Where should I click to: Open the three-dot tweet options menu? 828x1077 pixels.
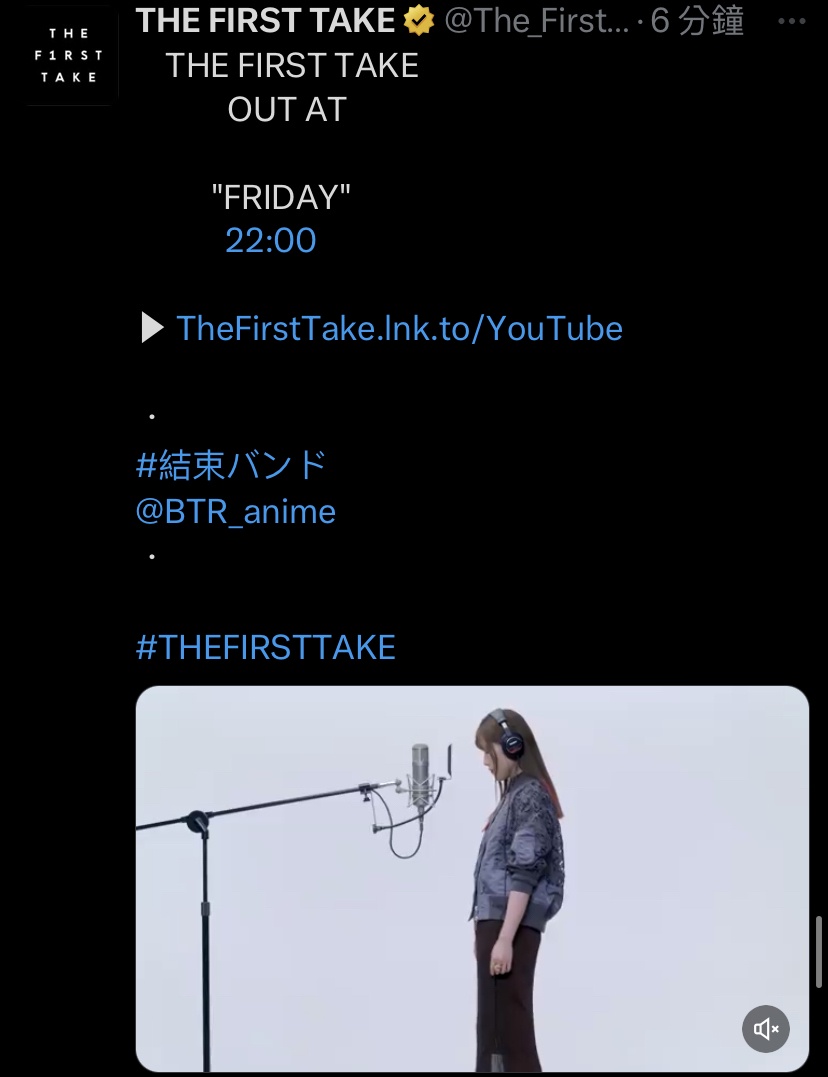pos(792,21)
